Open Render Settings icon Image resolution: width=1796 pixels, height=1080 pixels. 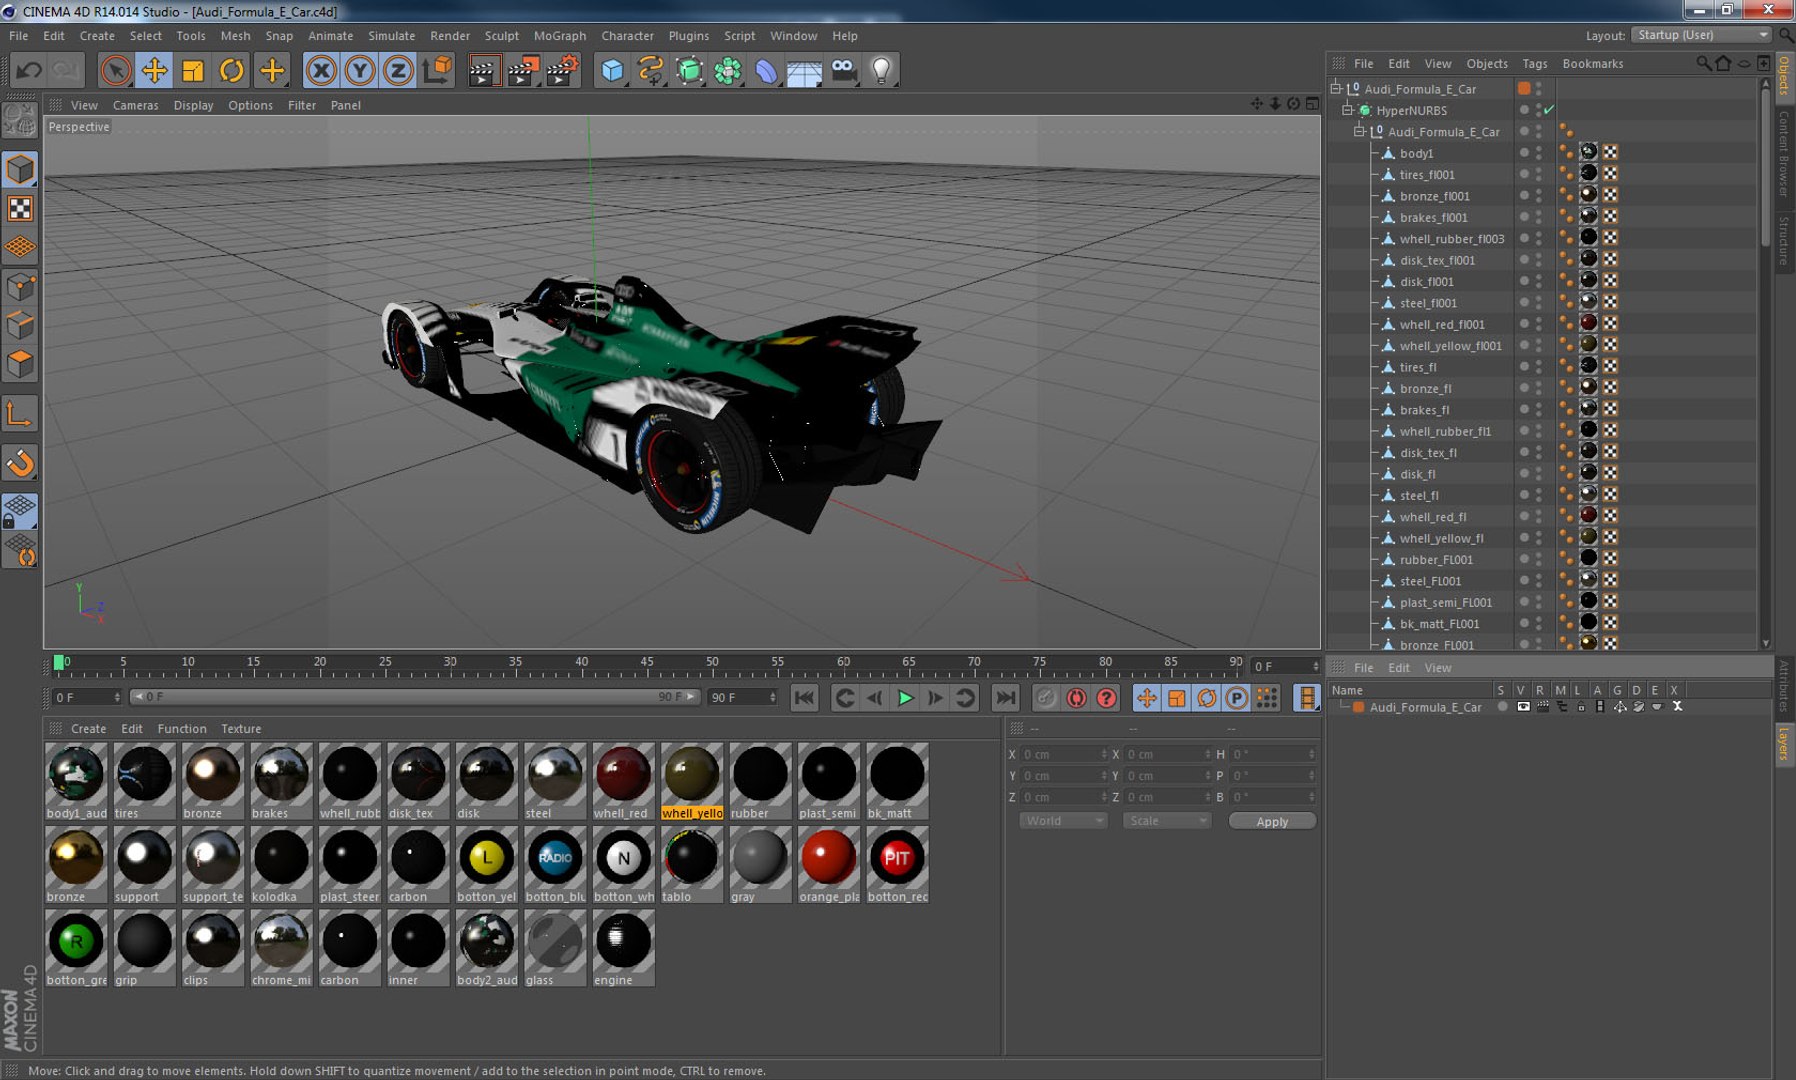click(x=562, y=70)
